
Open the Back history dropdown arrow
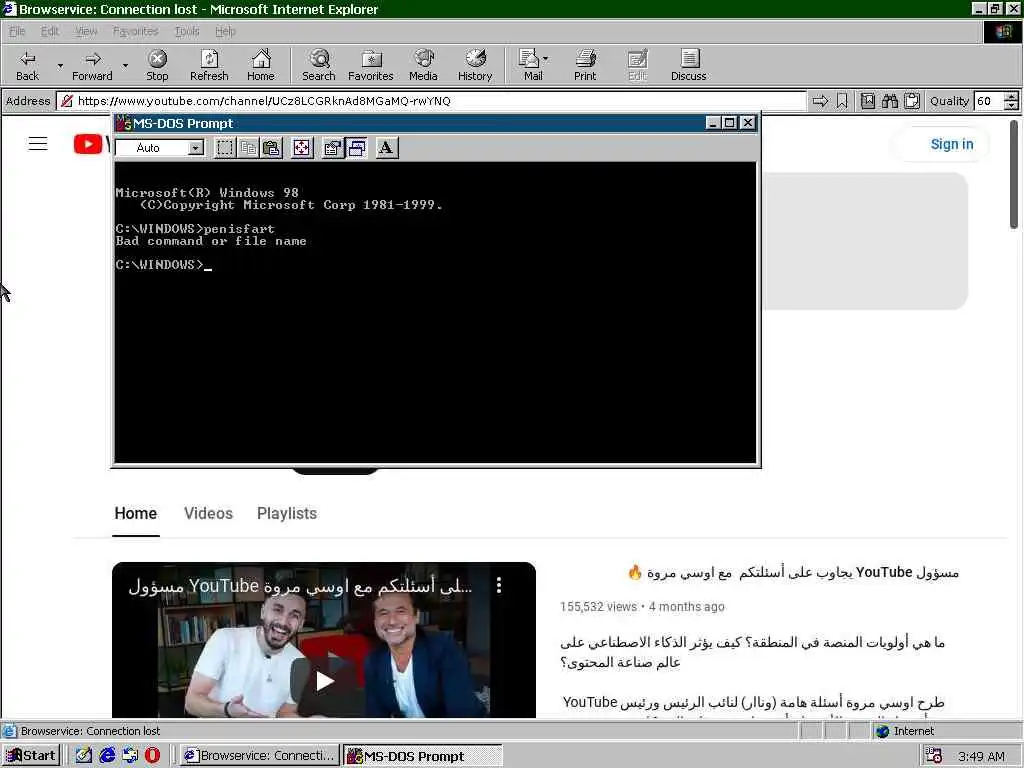click(x=60, y=65)
